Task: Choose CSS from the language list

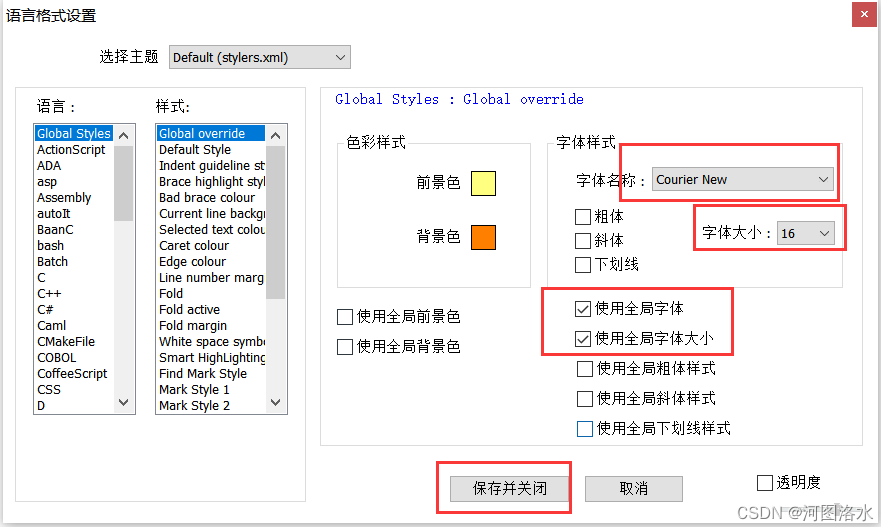Action: [x=49, y=390]
